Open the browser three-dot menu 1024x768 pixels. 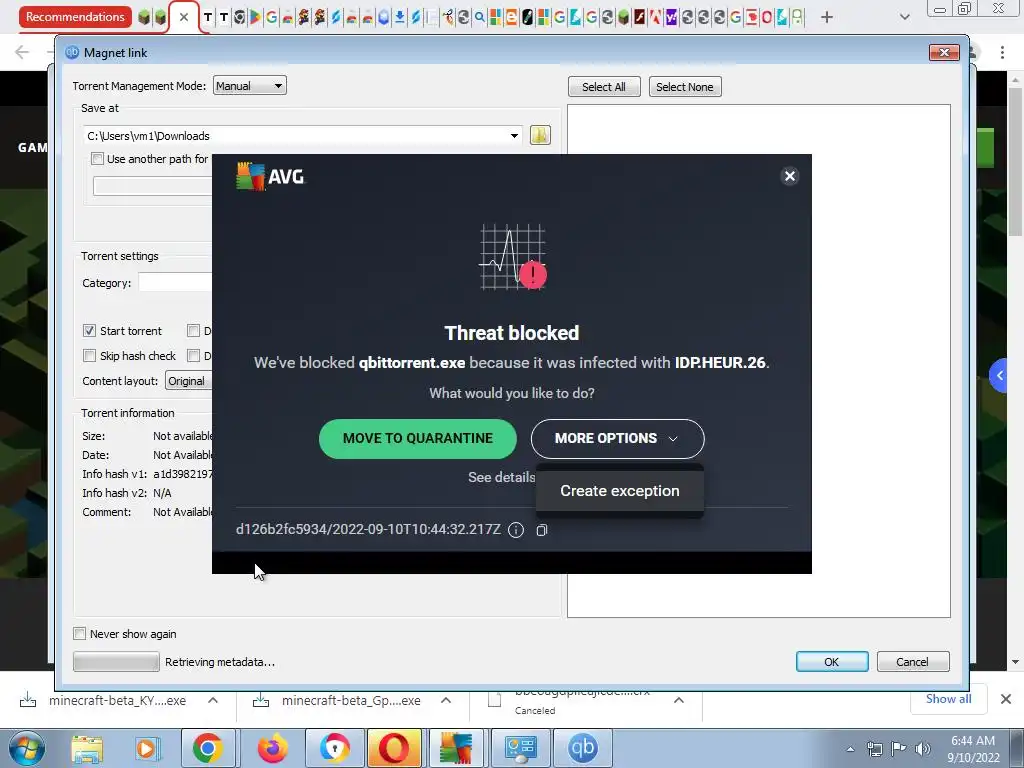click(1002, 52)
